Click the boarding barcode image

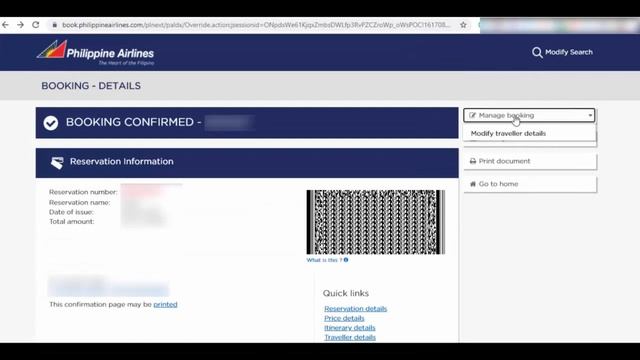pyautogui.click(x=376, y=222)
